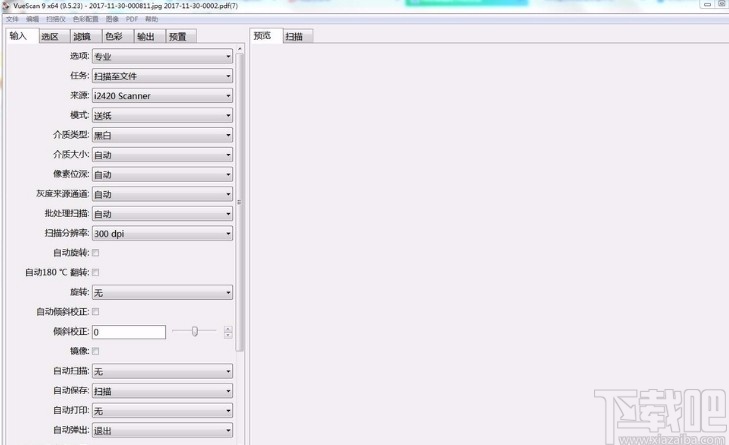Open the 文件 menu
Screen dimensions: 729x445
12,19
